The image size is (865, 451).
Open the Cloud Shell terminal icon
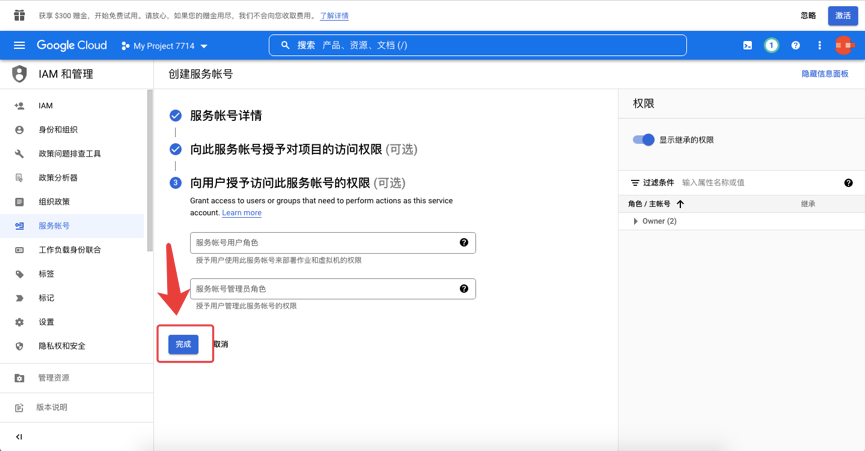tap(747, 45)
